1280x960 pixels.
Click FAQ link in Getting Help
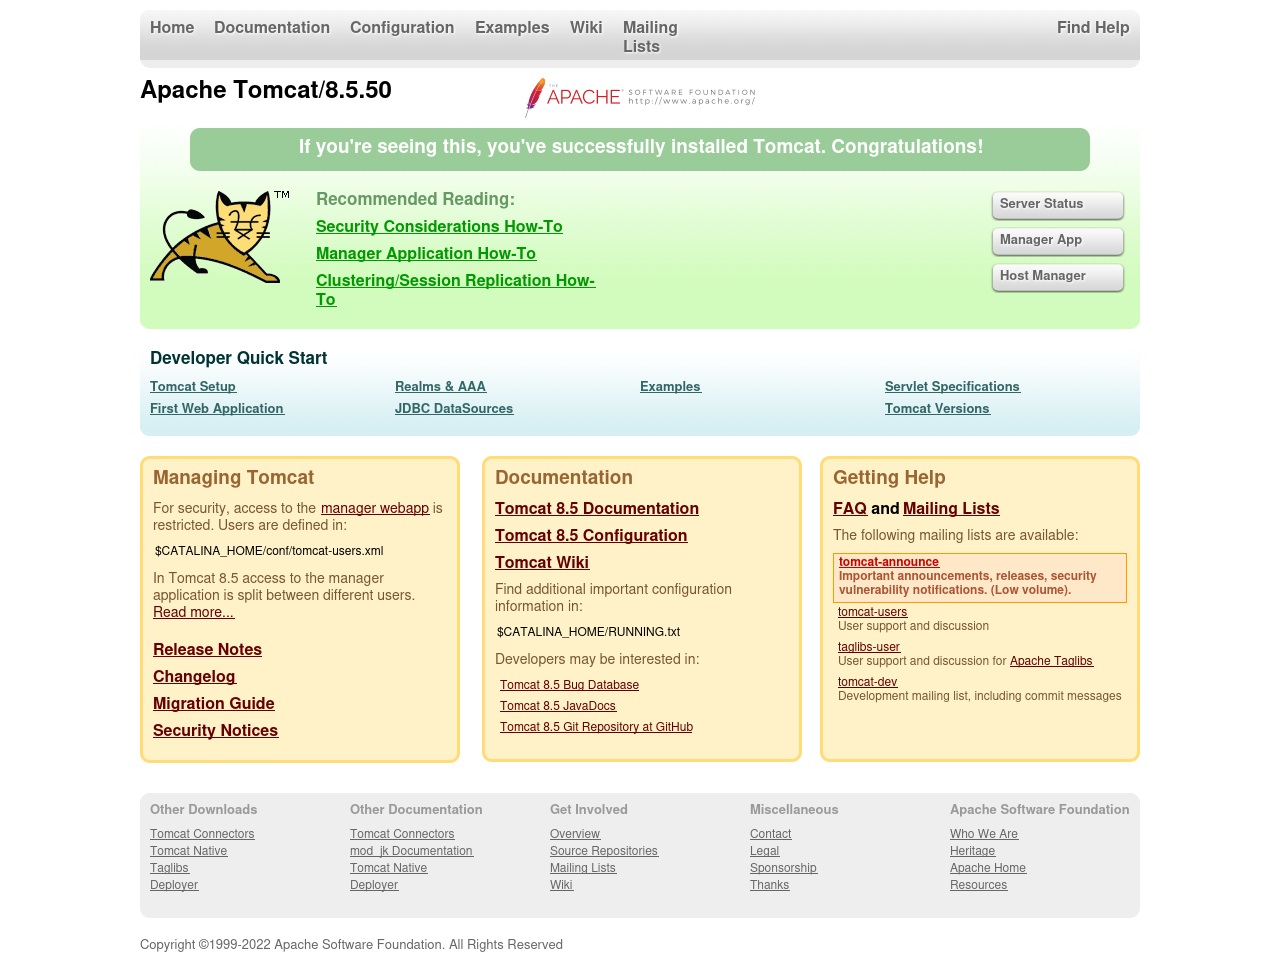click(850, 509)
